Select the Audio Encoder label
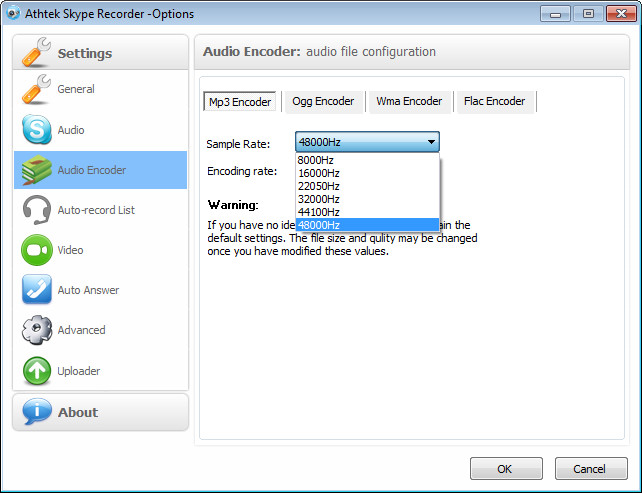Image resolution: width=642 pixels, height=493 pixels. click(x=92, y=170)
